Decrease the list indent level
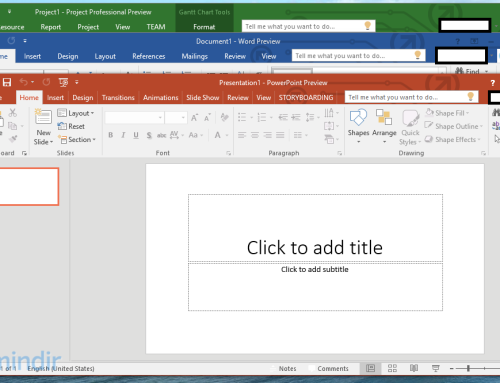The height and width of the screenshot is (383, 500). tap(283, 117)
